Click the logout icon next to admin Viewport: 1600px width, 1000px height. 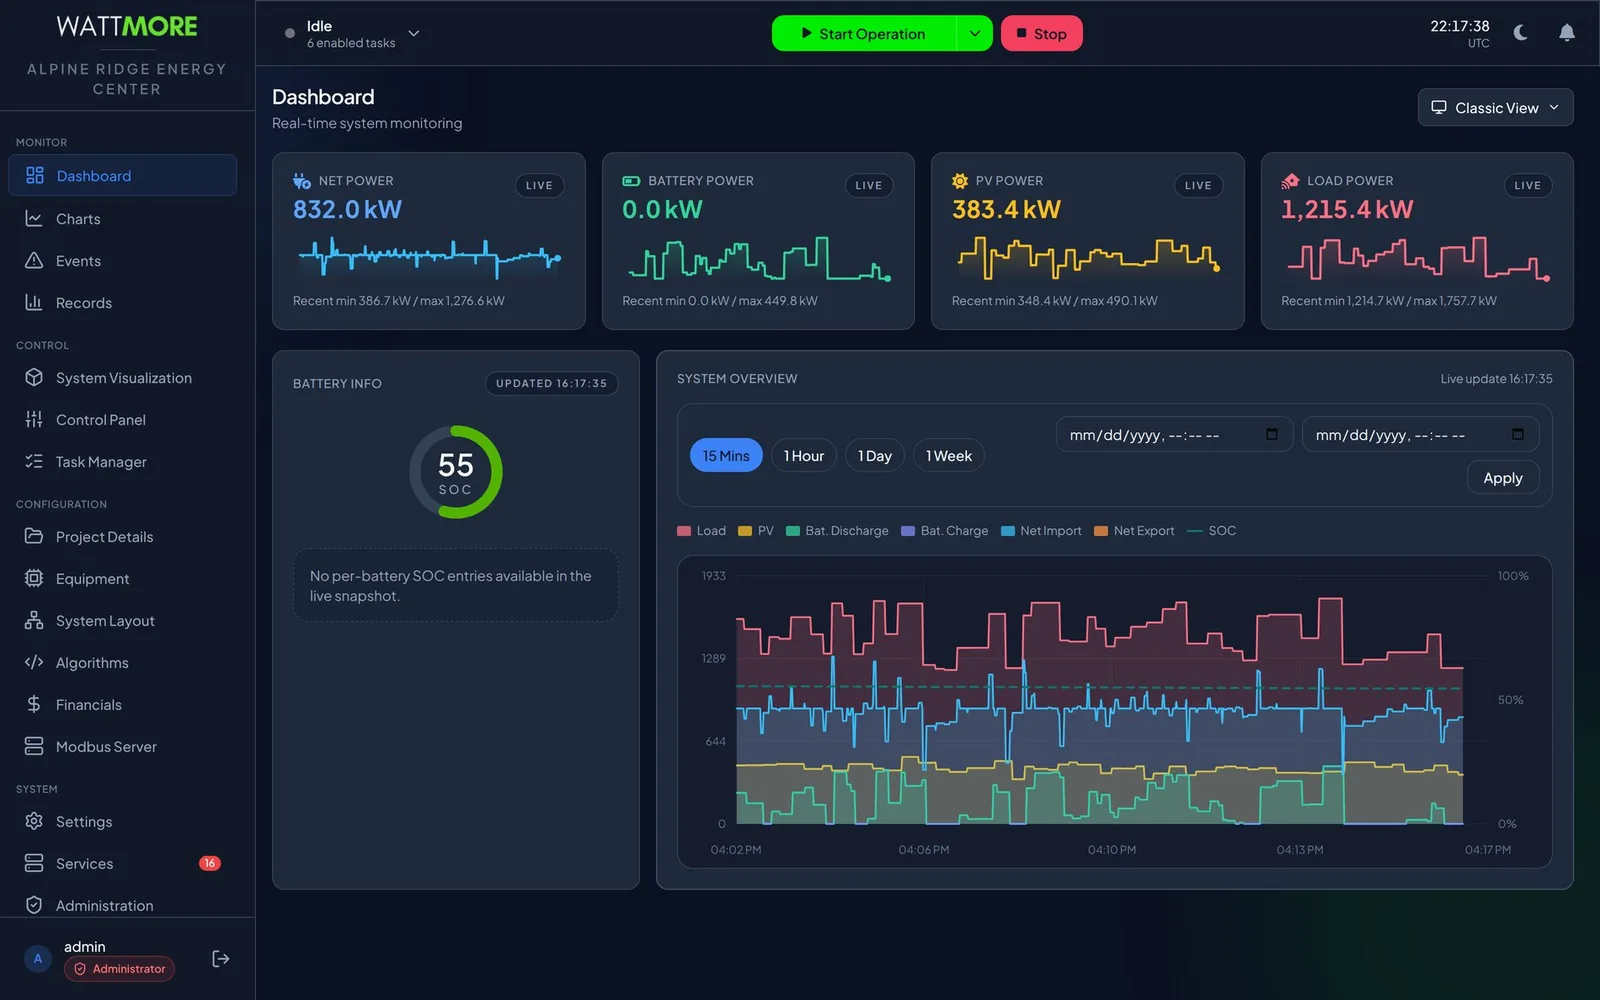(221, 959)
